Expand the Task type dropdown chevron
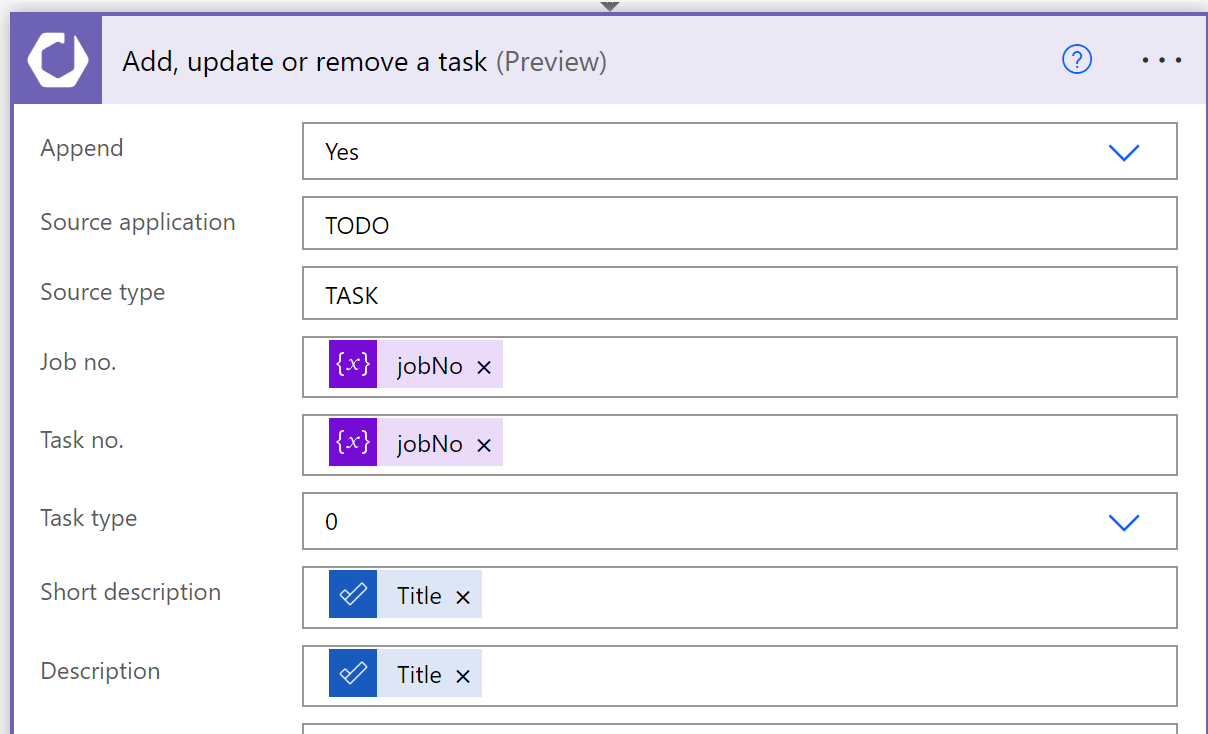 click(1124, 522)
